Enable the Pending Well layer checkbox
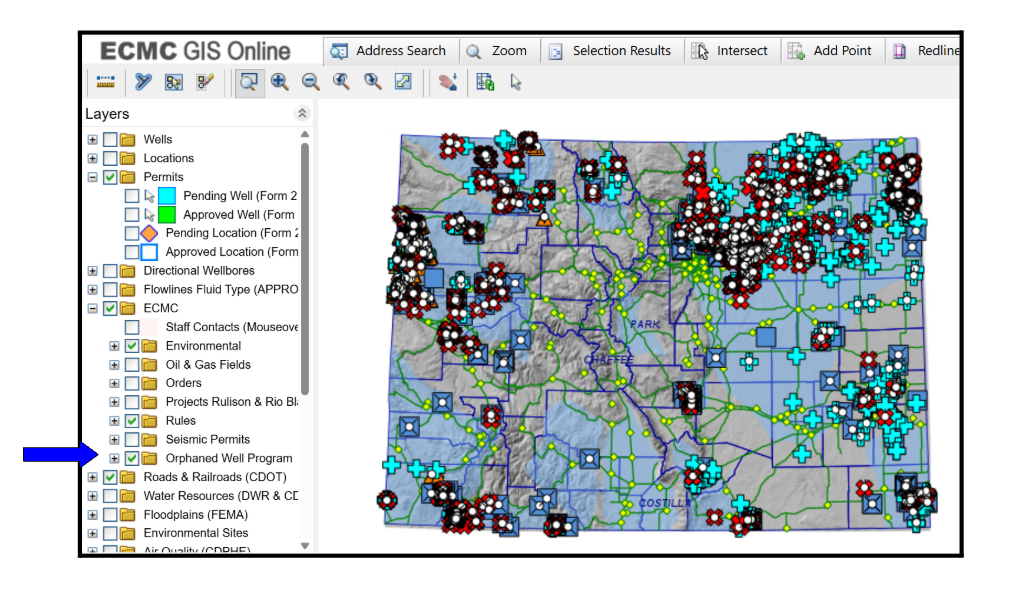The image size is (1025, 589). tap(132, 196)
